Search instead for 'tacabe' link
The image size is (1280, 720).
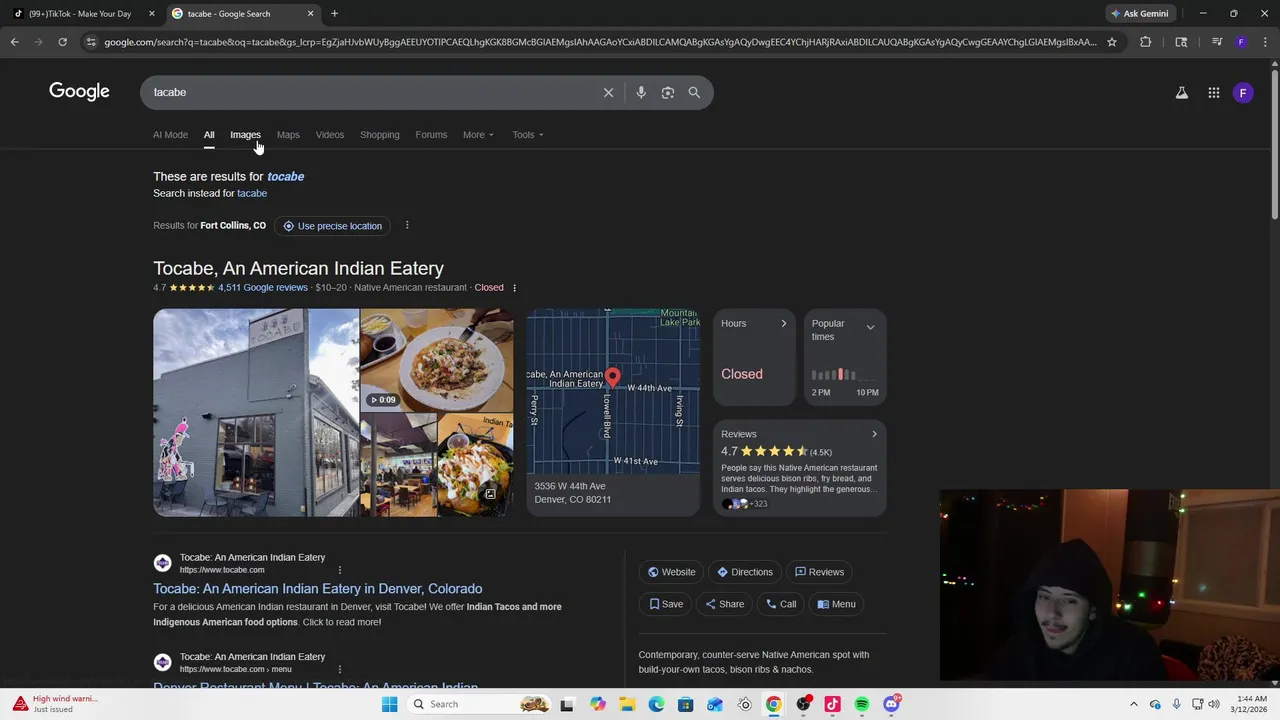(252, 193)
